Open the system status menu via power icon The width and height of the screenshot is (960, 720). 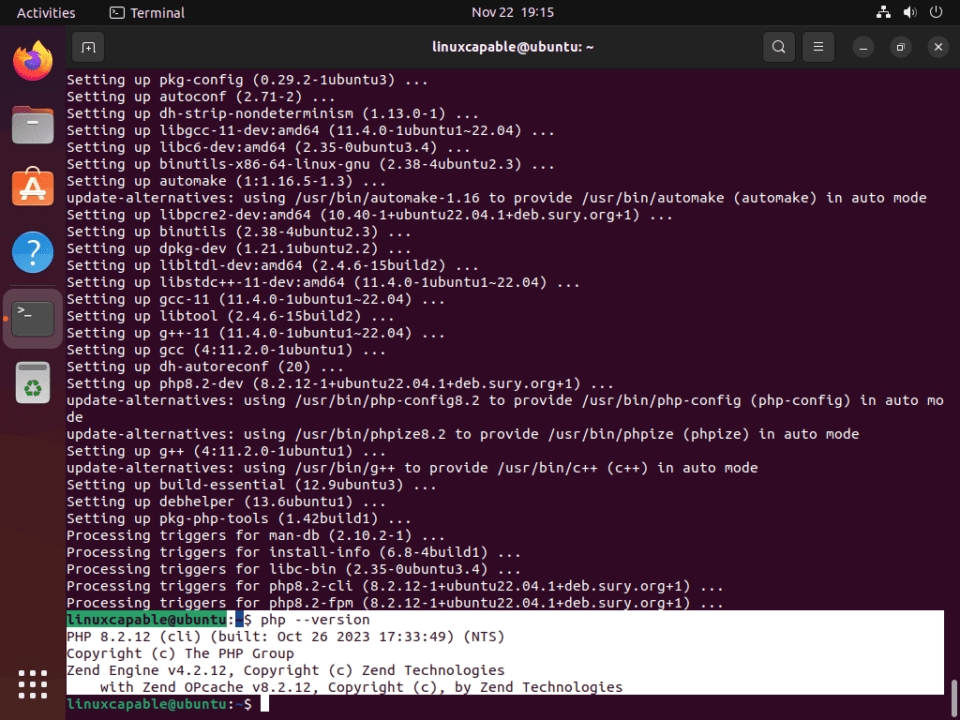coord(934,12)
